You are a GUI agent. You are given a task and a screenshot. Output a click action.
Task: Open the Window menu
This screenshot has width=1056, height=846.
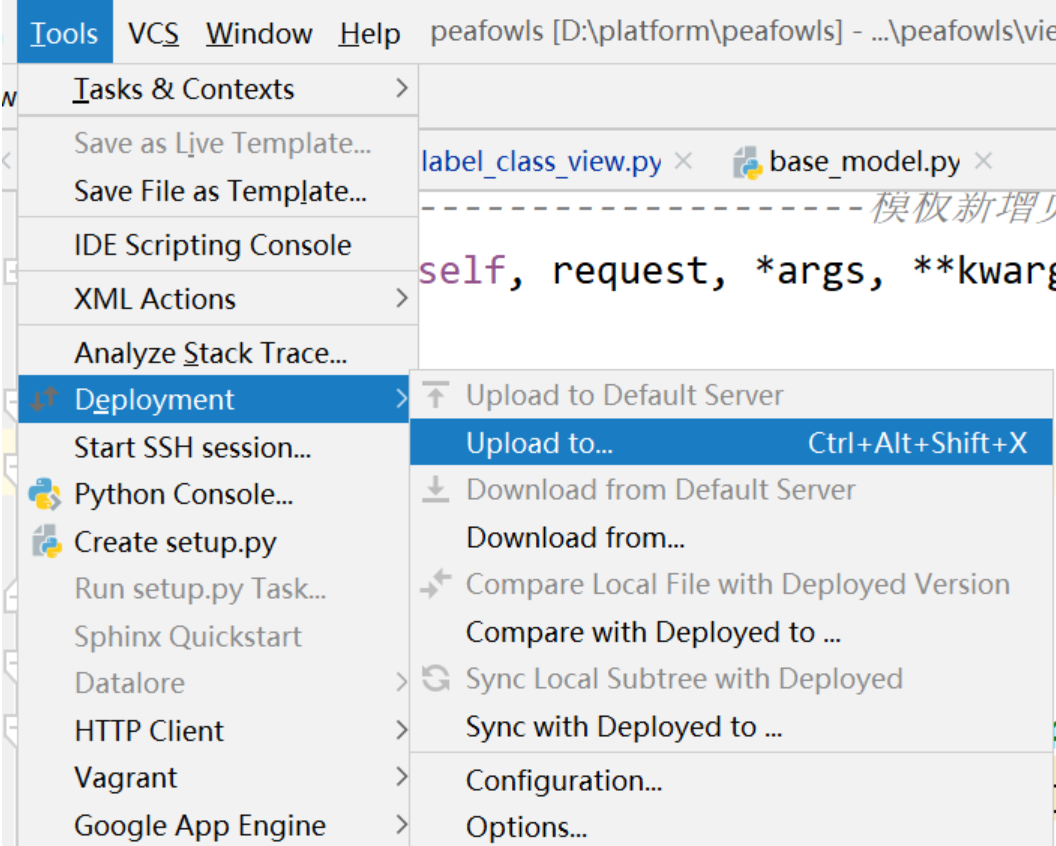(259, 34)
